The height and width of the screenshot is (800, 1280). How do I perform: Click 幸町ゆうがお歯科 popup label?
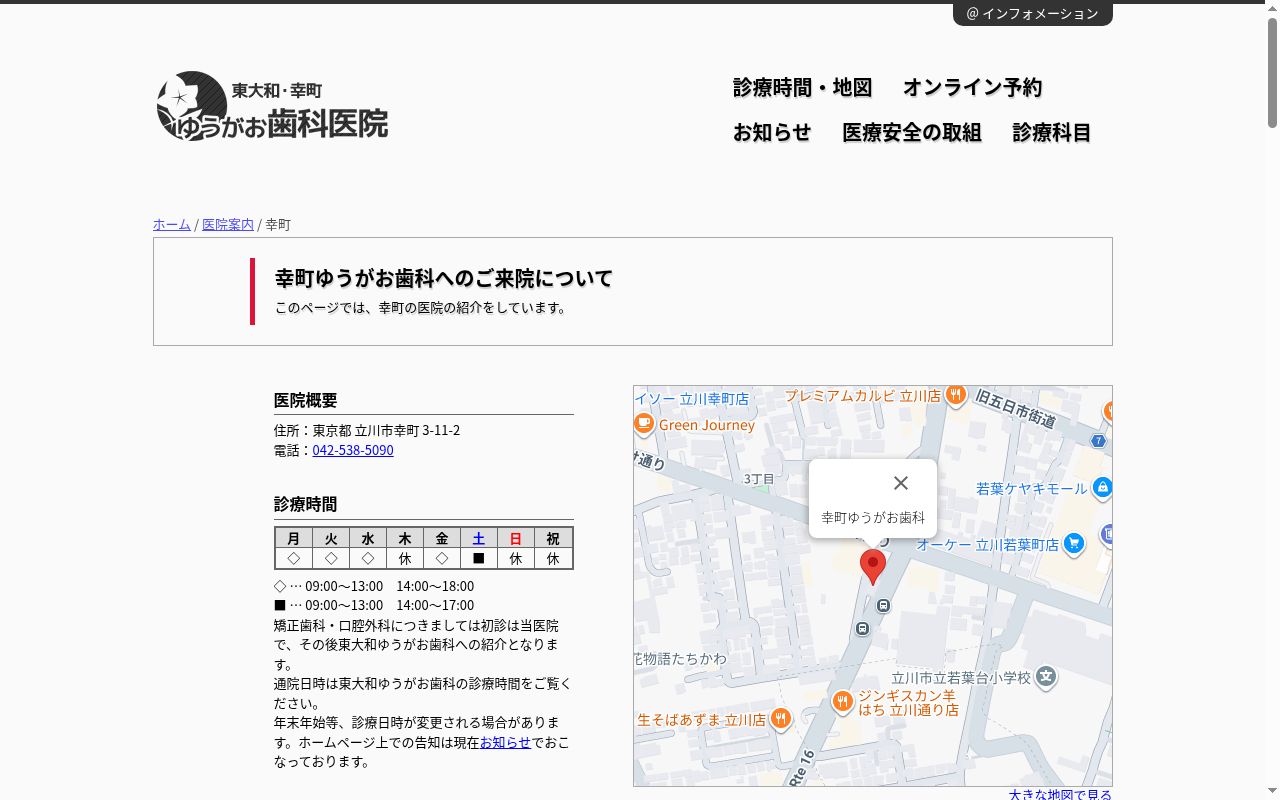[x=873, y=517]
